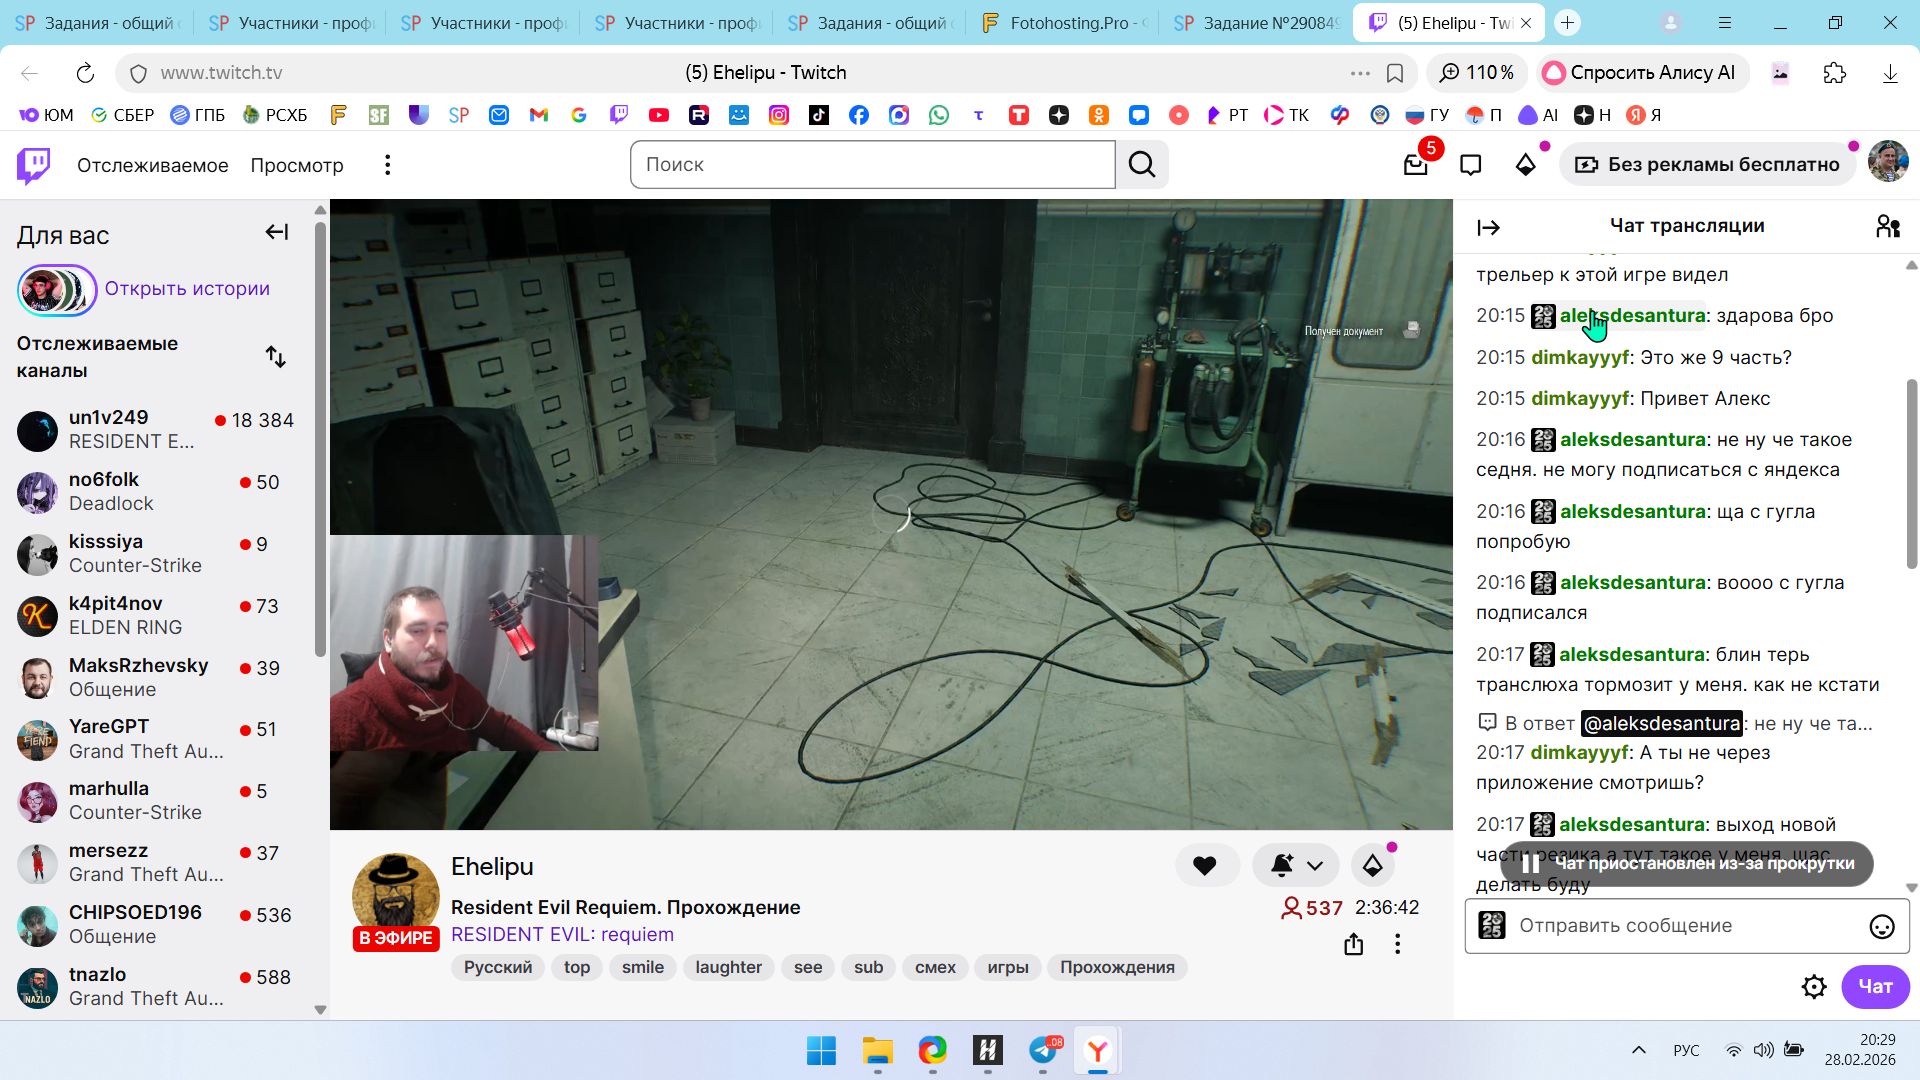Viewport: 1920px width, 1080px height.
Task: Open the chat community users list icon
Action: pyautogui.click(x=1887, y=227)
